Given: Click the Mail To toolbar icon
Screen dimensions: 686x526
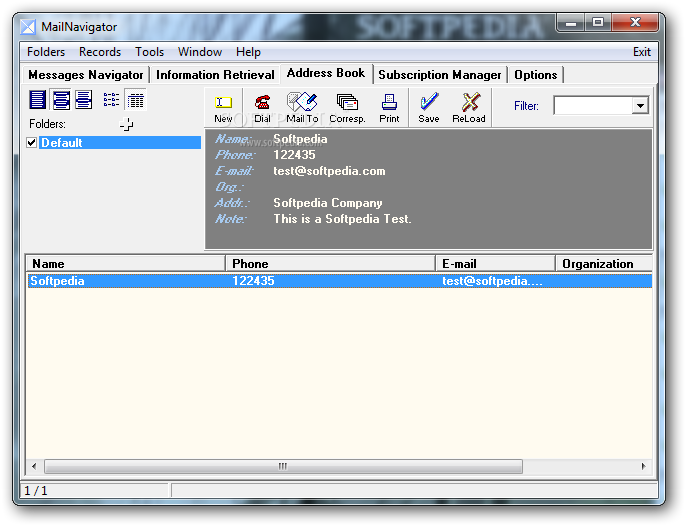Looking at the screenshot, I should pos(302,108).
